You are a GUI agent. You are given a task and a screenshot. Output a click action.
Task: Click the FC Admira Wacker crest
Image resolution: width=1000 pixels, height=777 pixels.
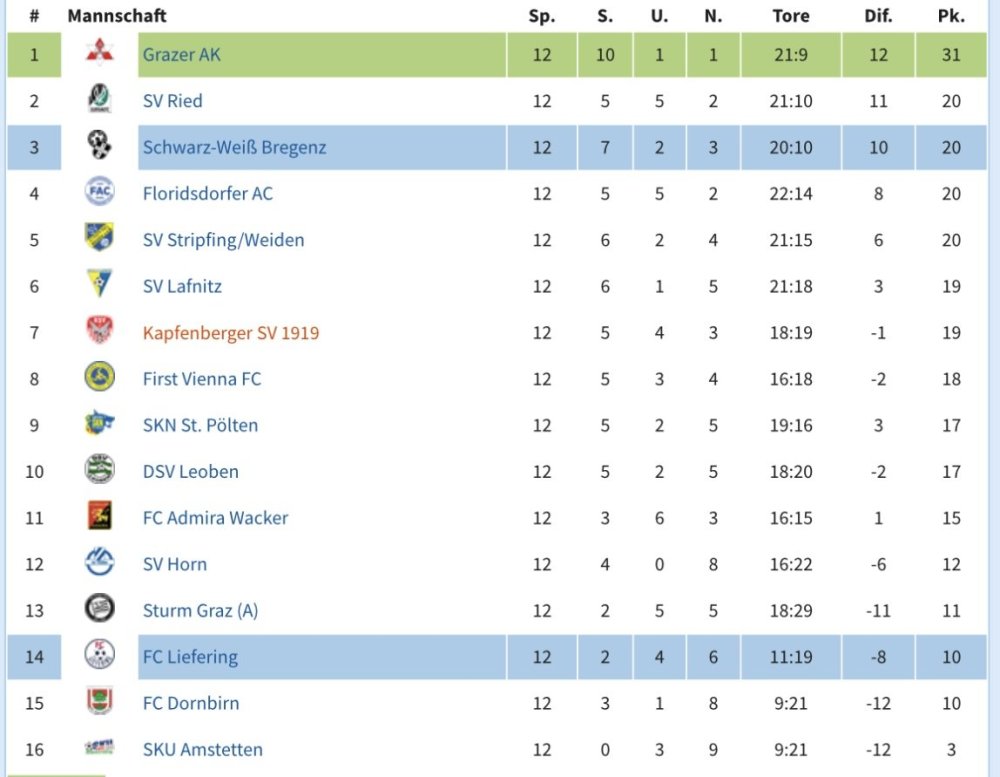coord(99,517)
